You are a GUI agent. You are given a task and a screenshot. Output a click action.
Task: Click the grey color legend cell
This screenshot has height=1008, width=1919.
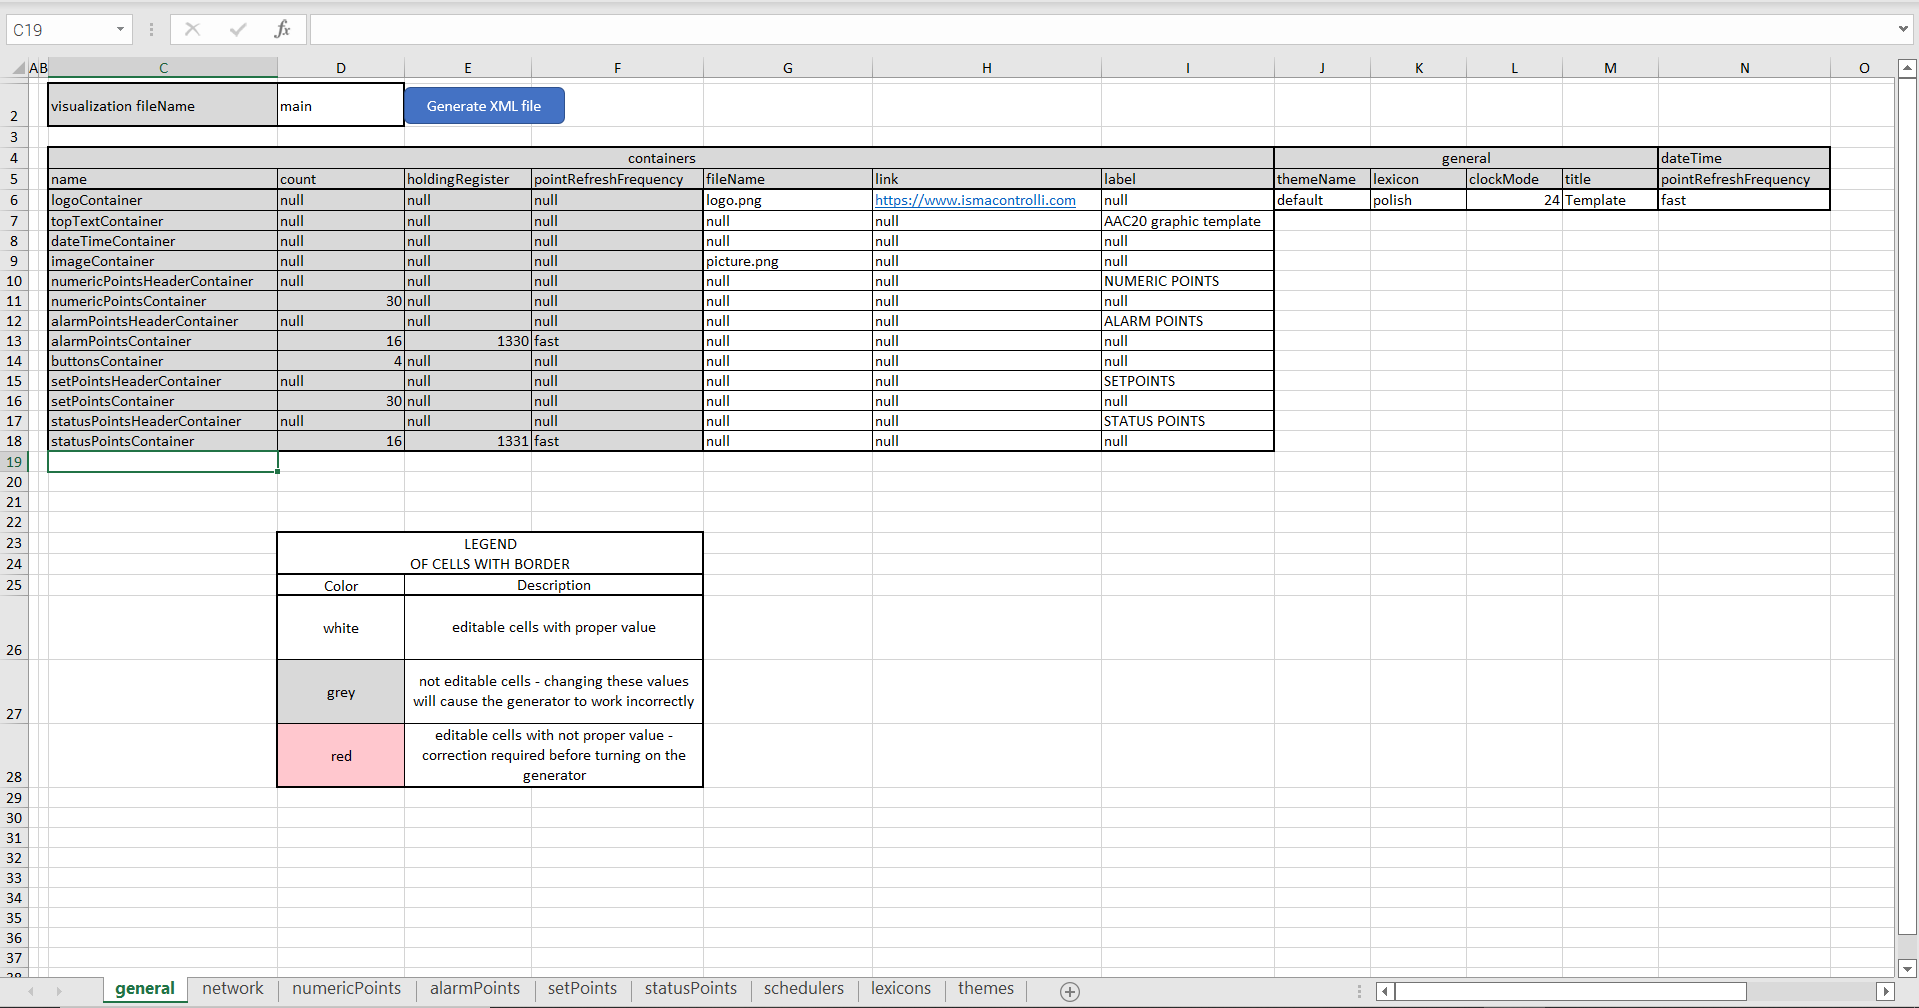341,692
